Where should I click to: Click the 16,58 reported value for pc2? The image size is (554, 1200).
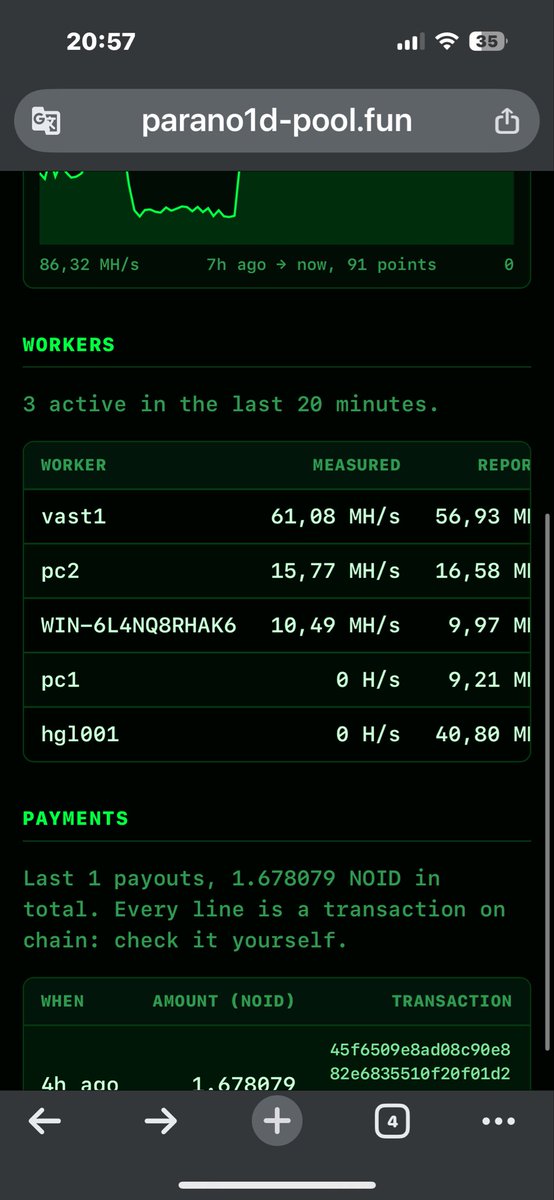click(482, 570)
